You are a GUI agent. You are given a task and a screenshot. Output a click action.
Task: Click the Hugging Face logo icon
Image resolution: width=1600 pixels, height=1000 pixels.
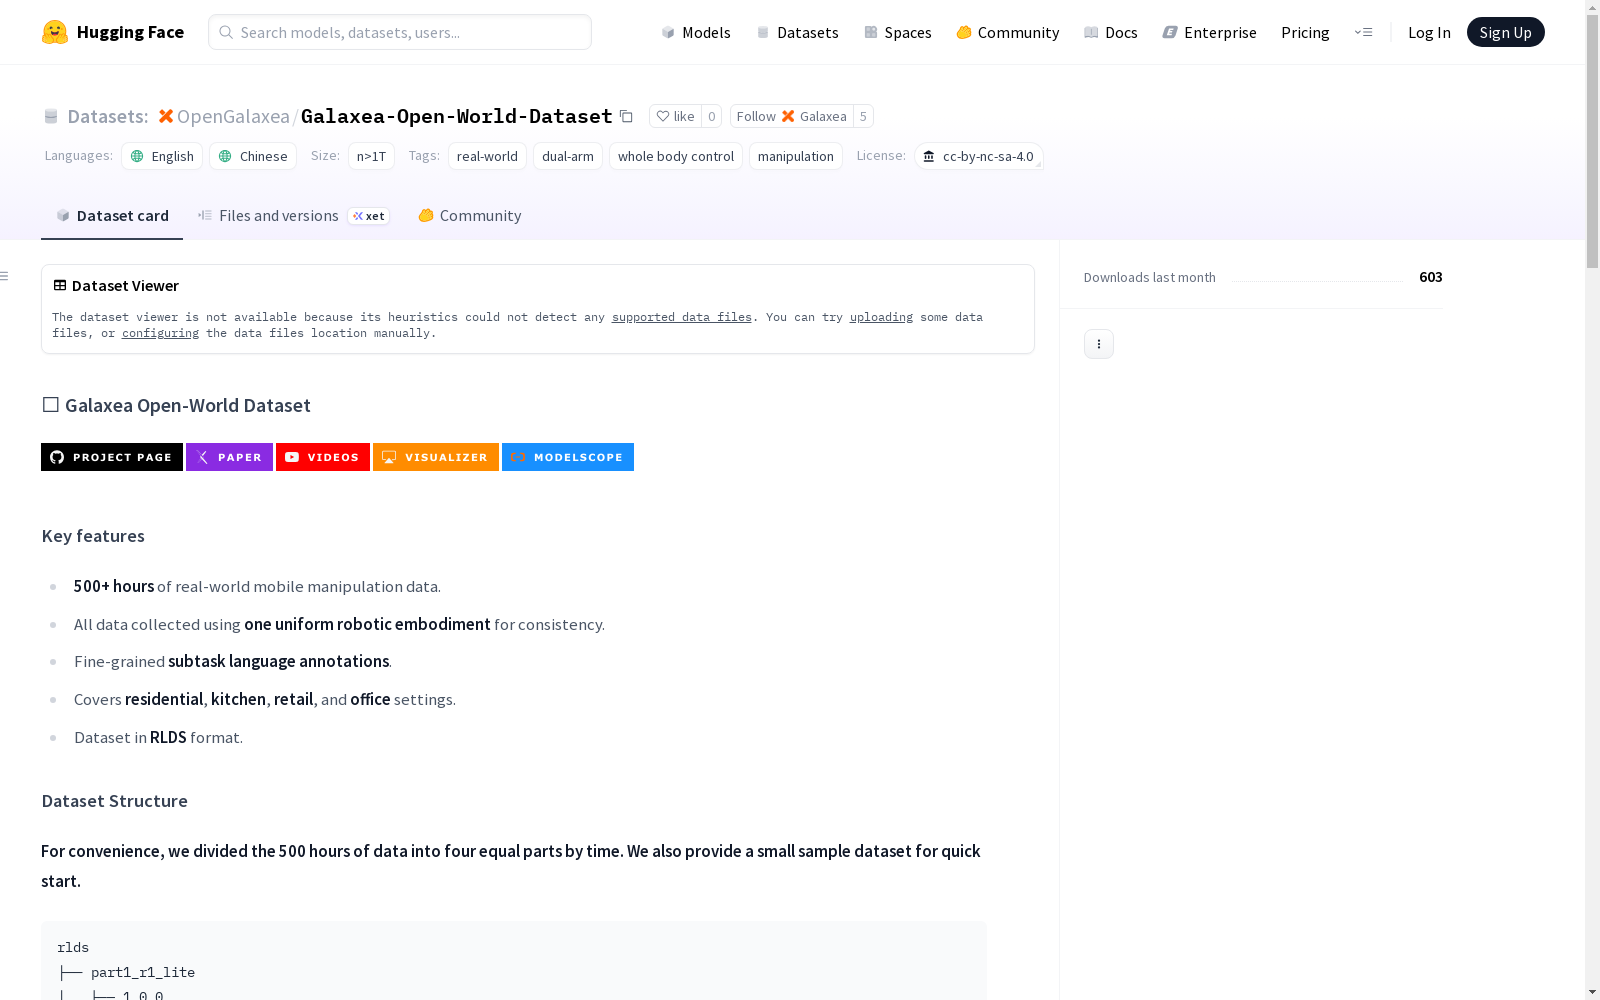click(x=55, y=32)
